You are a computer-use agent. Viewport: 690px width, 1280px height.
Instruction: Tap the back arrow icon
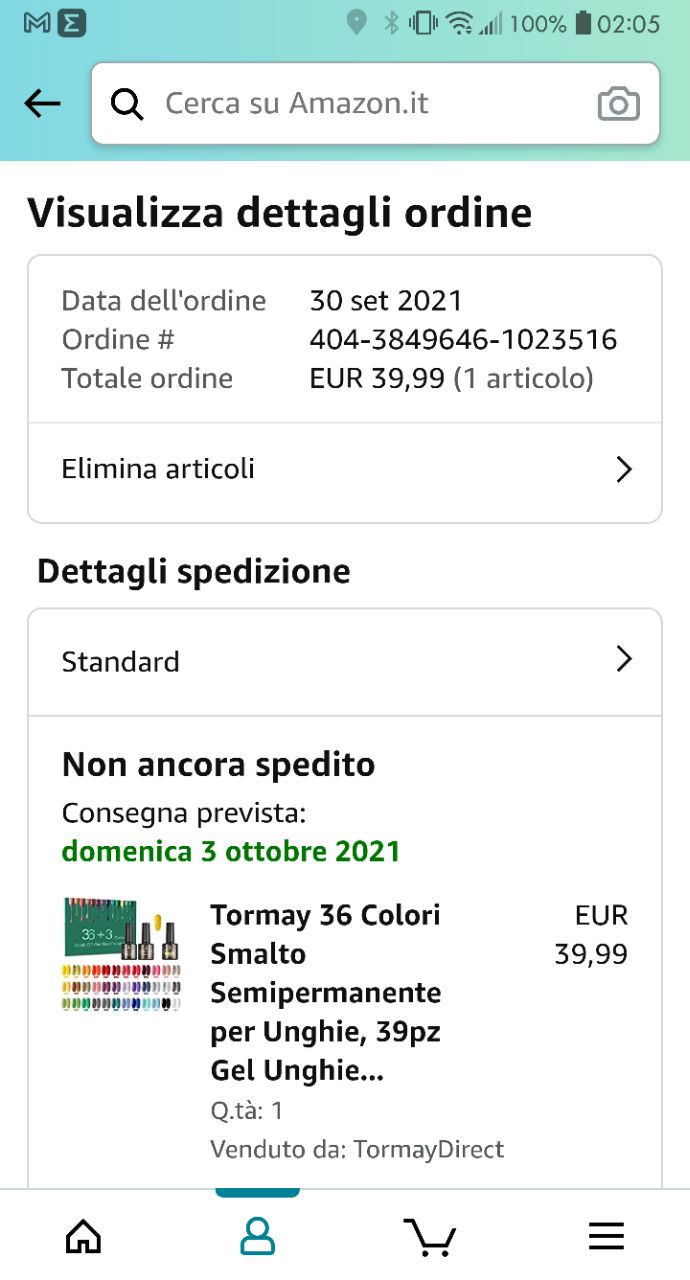click(x=42, y=103)
